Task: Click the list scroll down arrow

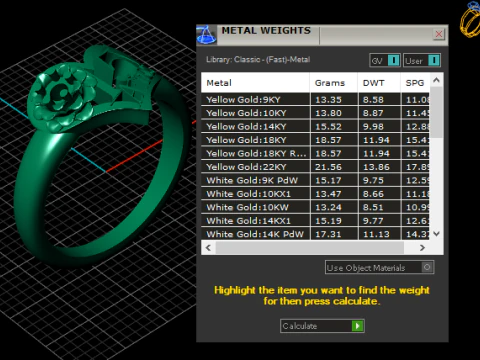Action: tap(436, 234)
